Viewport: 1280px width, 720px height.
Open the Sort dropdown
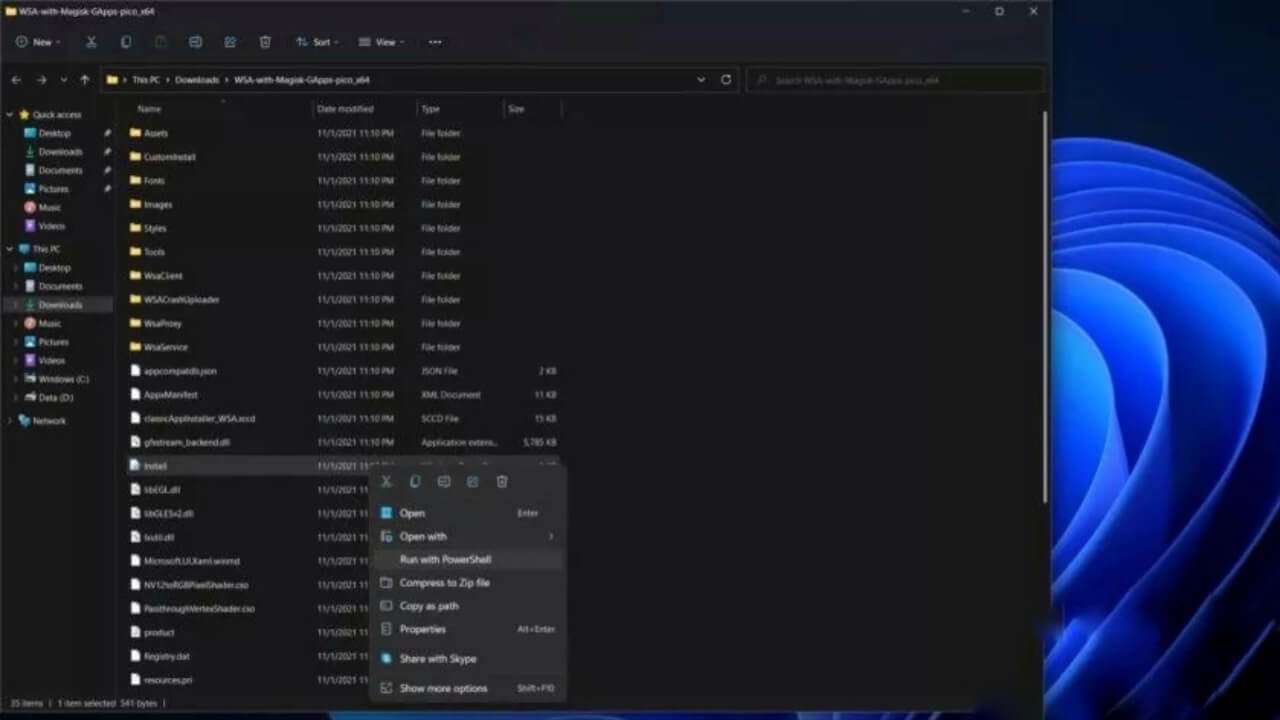point(318,42)
